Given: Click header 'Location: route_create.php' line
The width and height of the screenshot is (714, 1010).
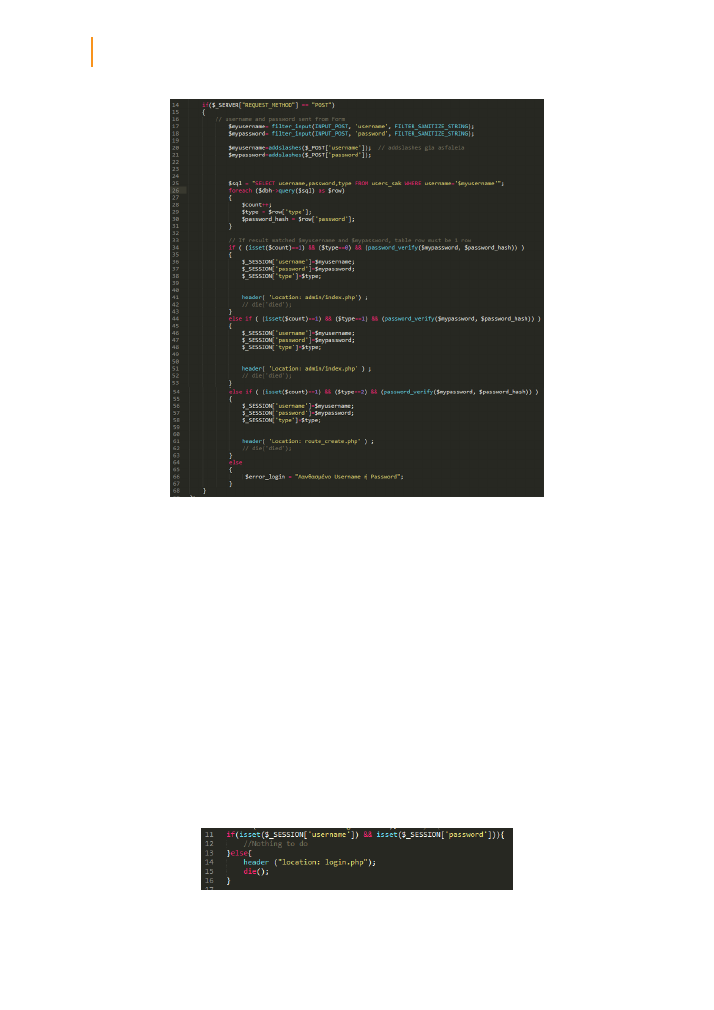Looking at the screenshot, I should click(x=308, y=441).
